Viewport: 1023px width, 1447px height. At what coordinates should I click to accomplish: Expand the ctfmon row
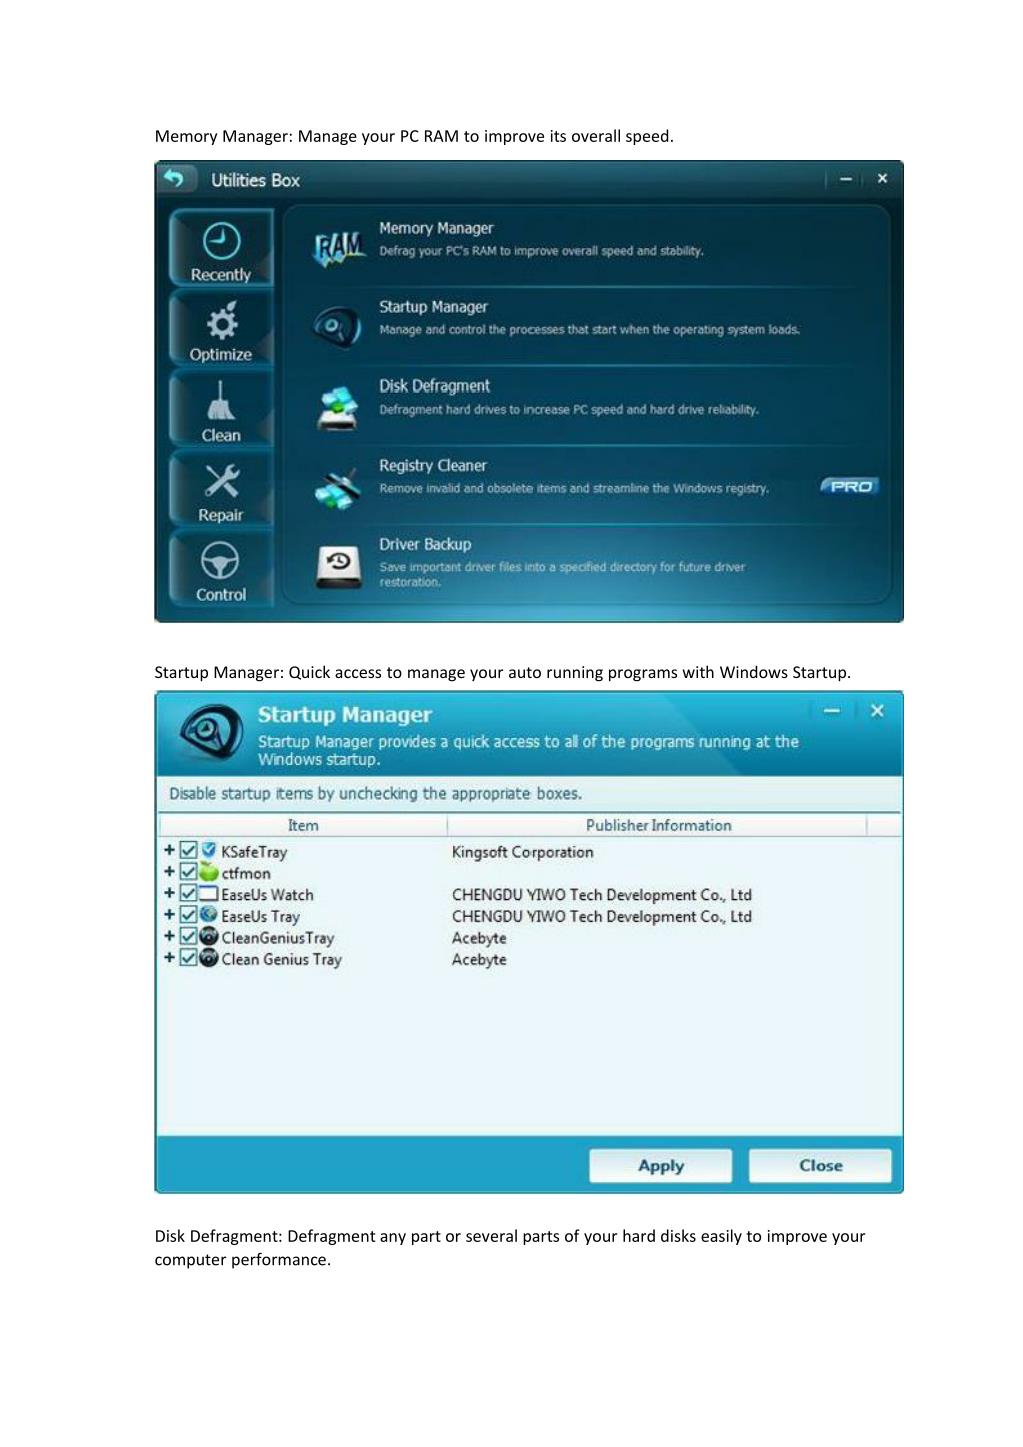(169, 871)
